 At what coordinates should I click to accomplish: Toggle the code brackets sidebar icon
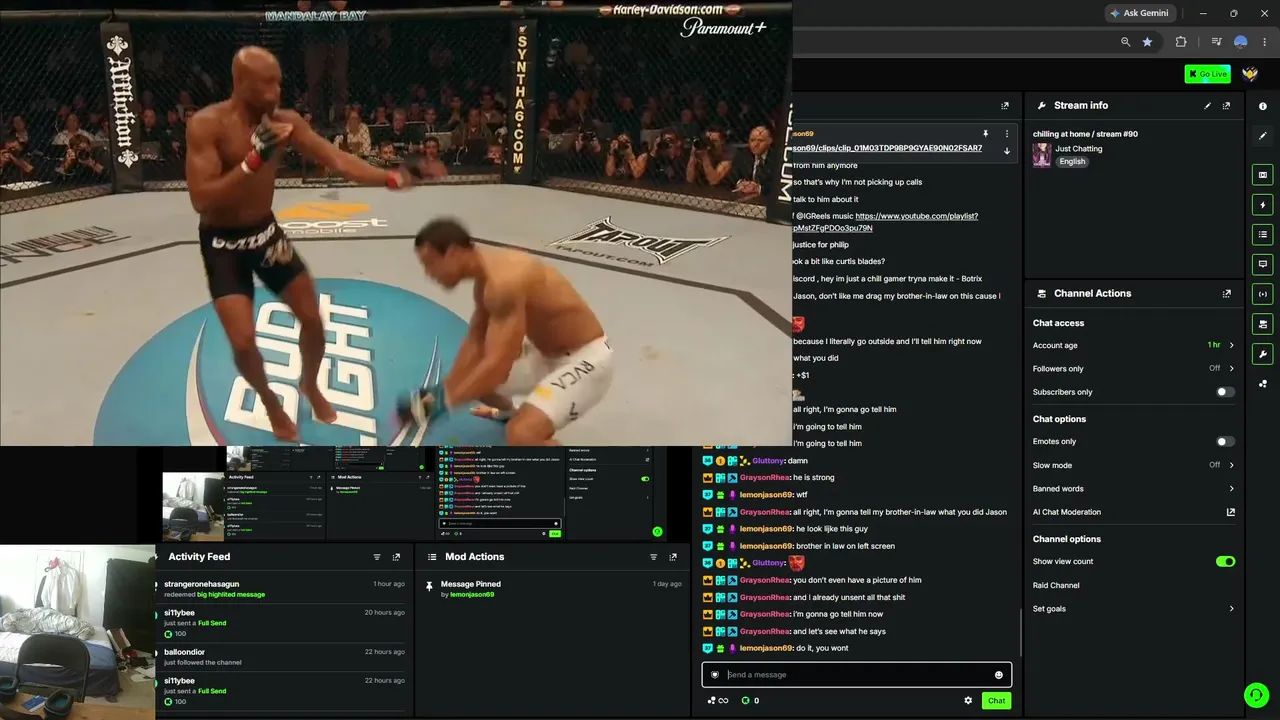(1263, 294)
